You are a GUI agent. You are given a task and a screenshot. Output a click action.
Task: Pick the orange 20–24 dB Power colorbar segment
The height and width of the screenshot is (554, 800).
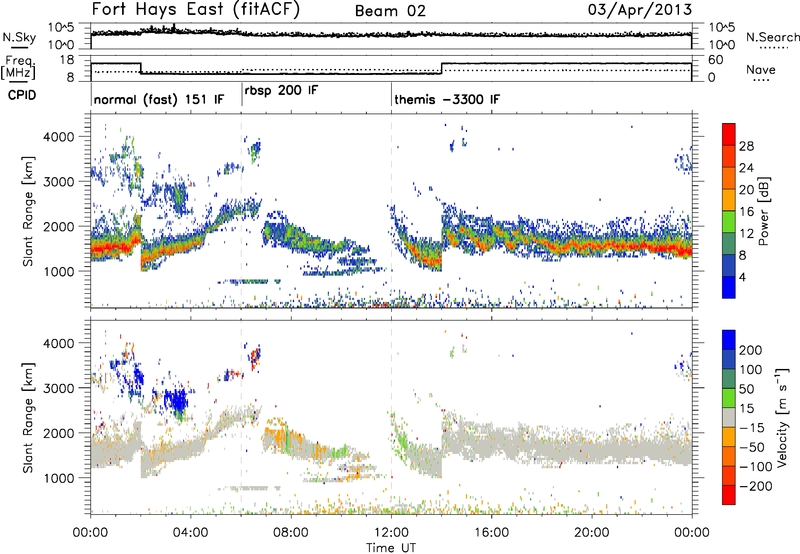pyautogui.click(x=729, y=178)
